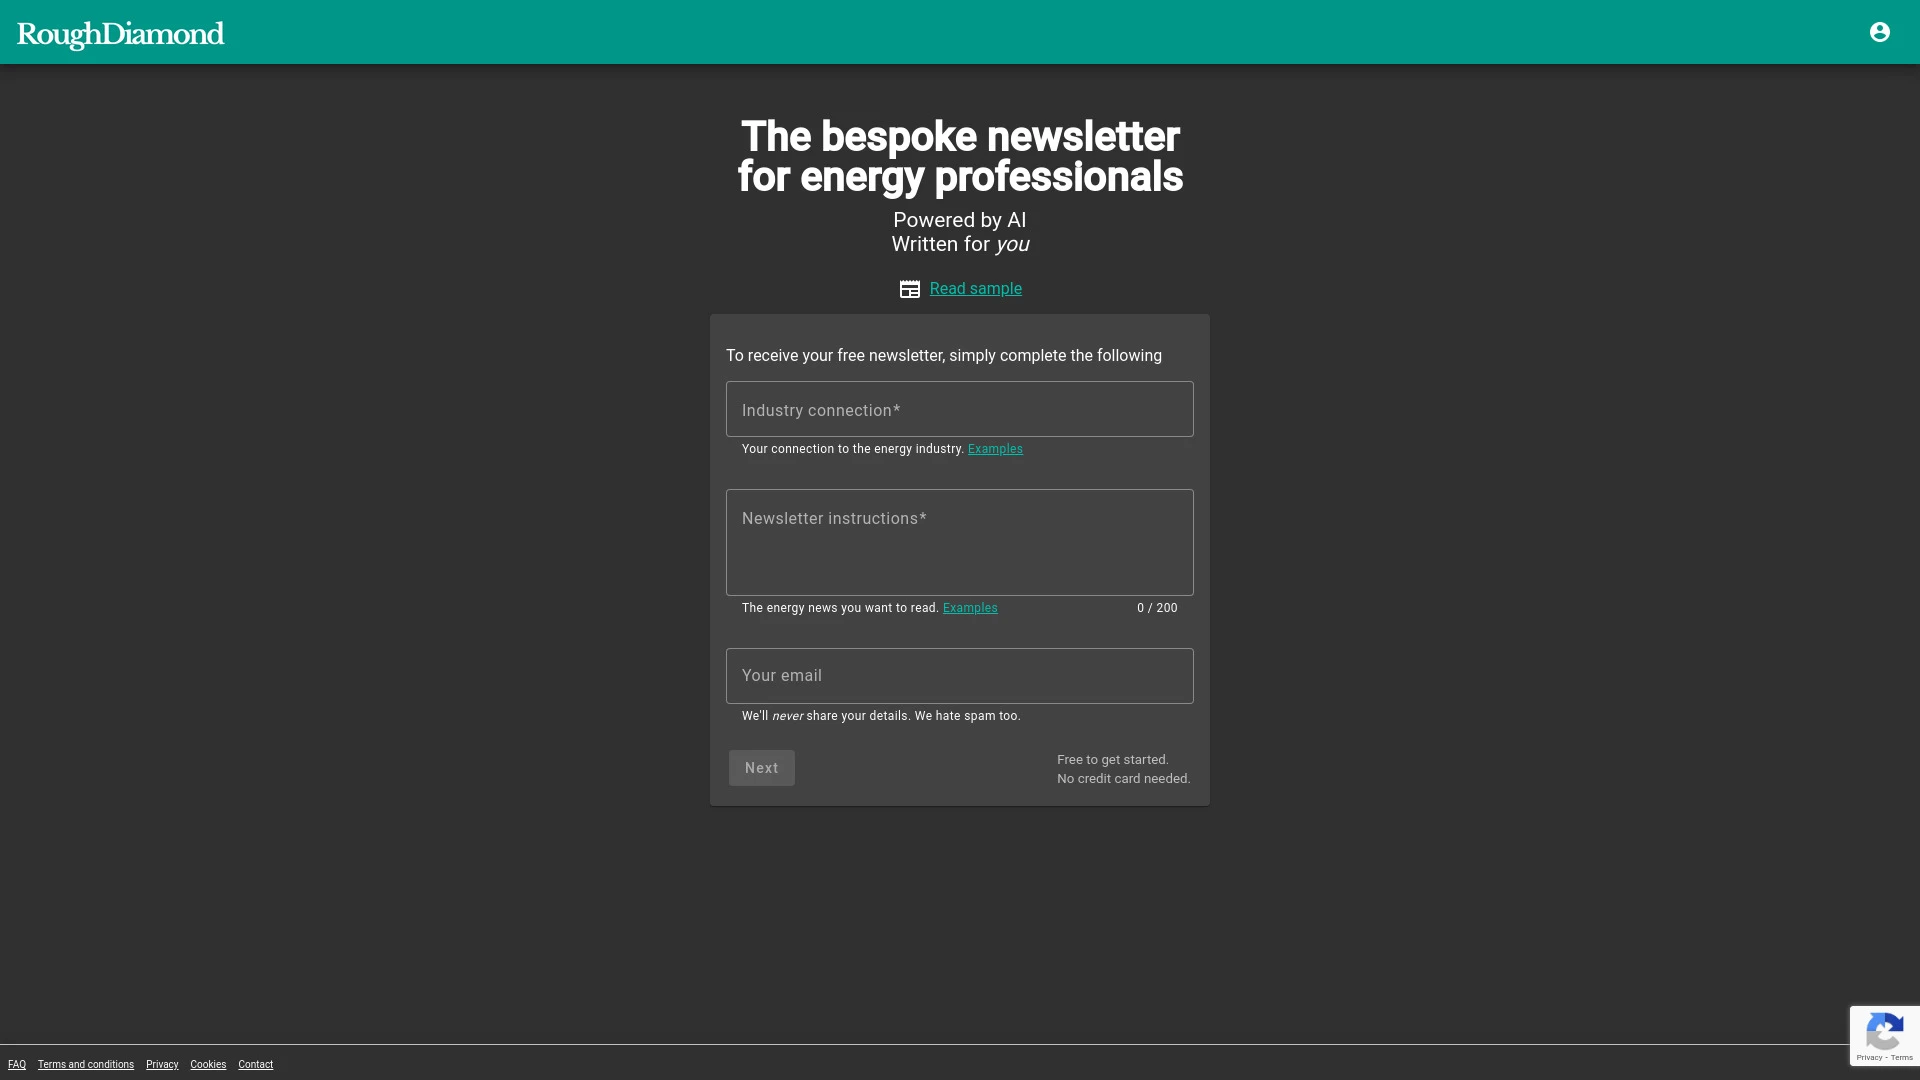Open the Privacy policy page
The height and width of the screenshot is (1080, 1920).
161,1064
